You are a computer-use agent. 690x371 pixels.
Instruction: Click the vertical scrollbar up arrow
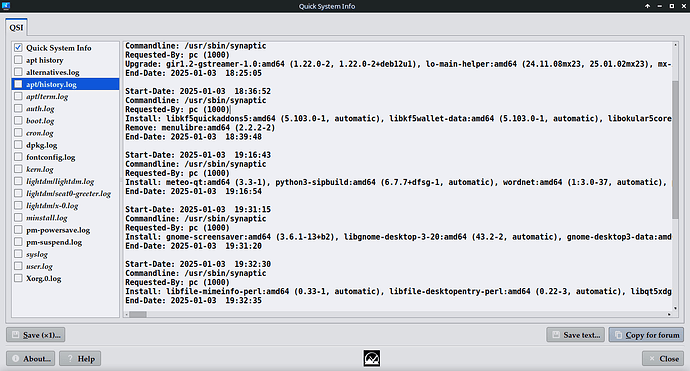click(x=675, y=45)
